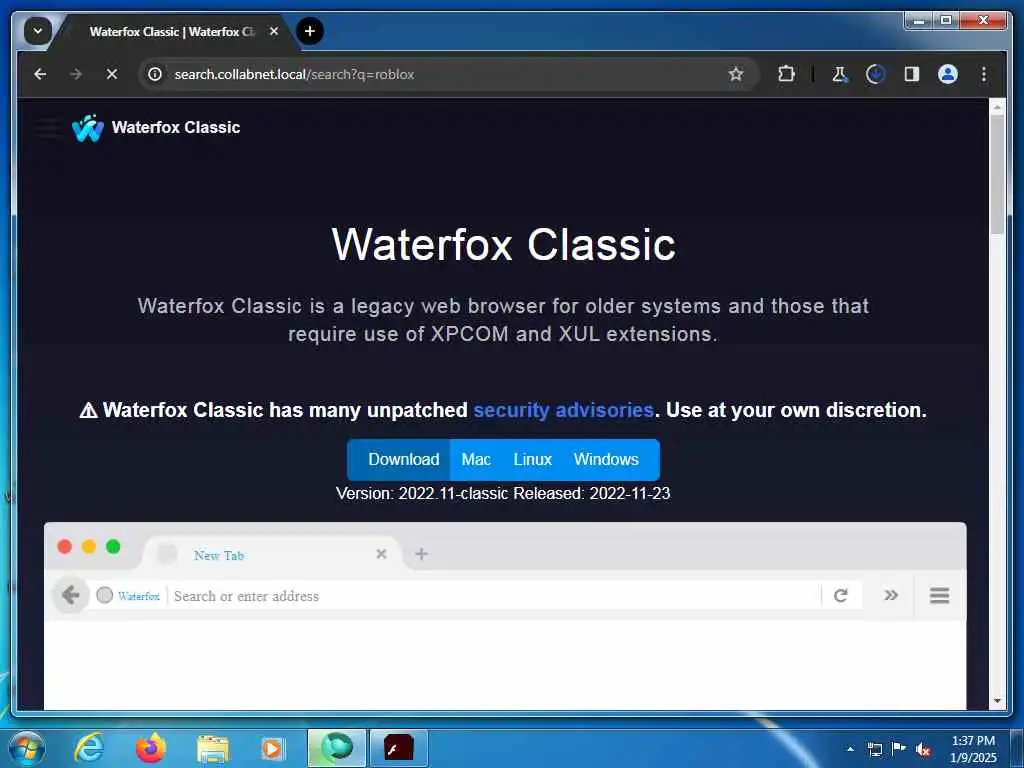Show hidden system tray icons
The image size is (1024, 768).
pyautogui.click(x=850, y=749)
